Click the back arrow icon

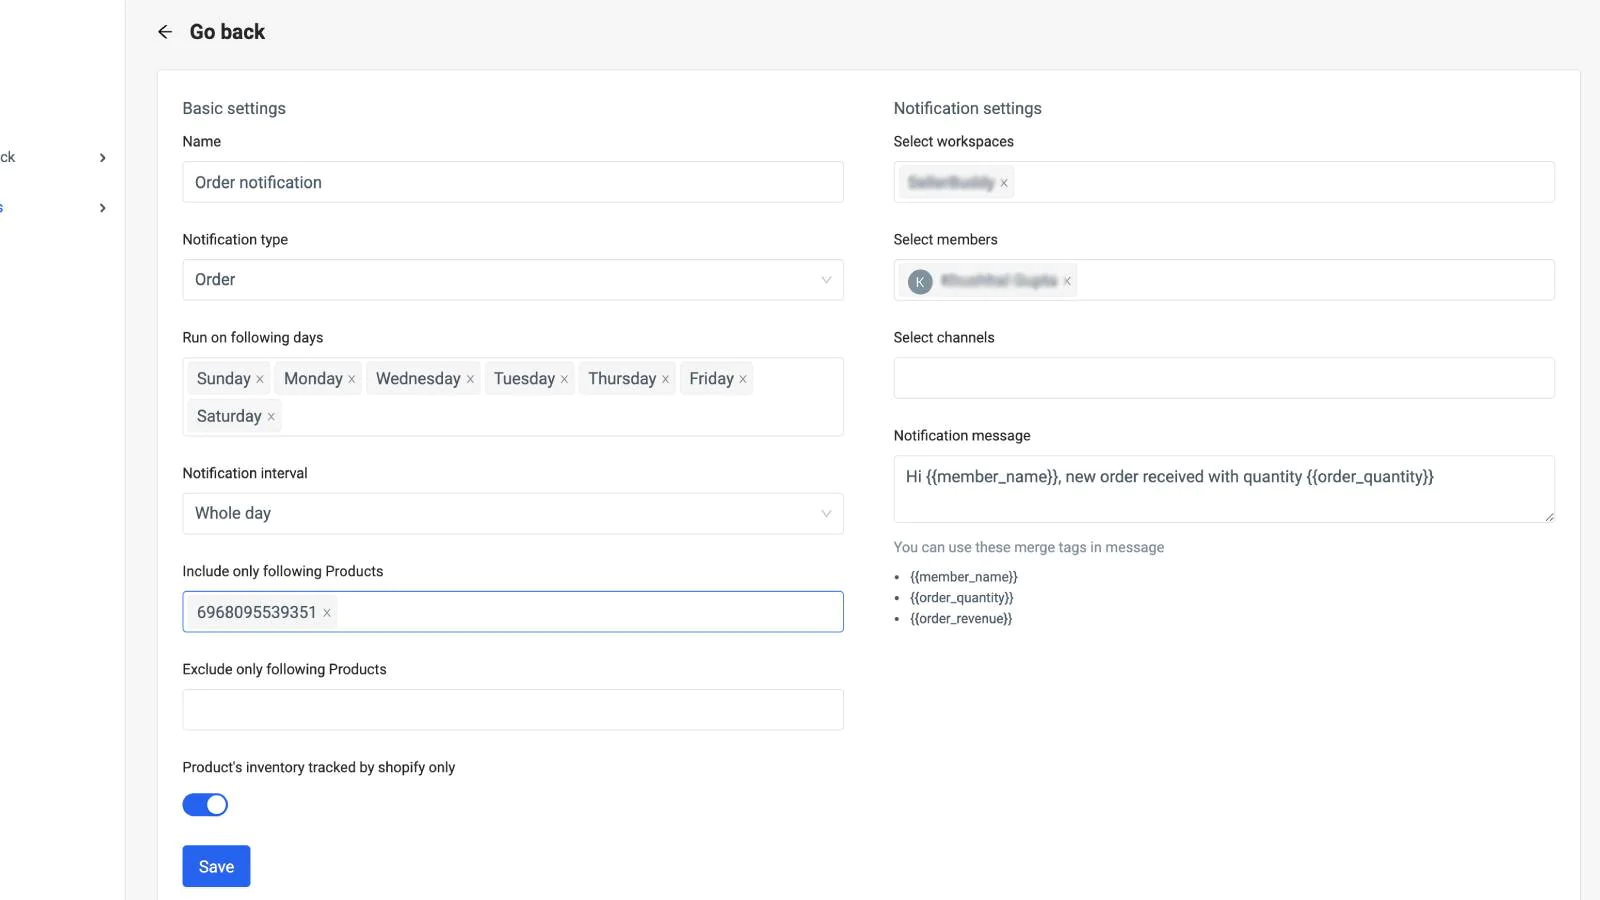coord(165,32)
